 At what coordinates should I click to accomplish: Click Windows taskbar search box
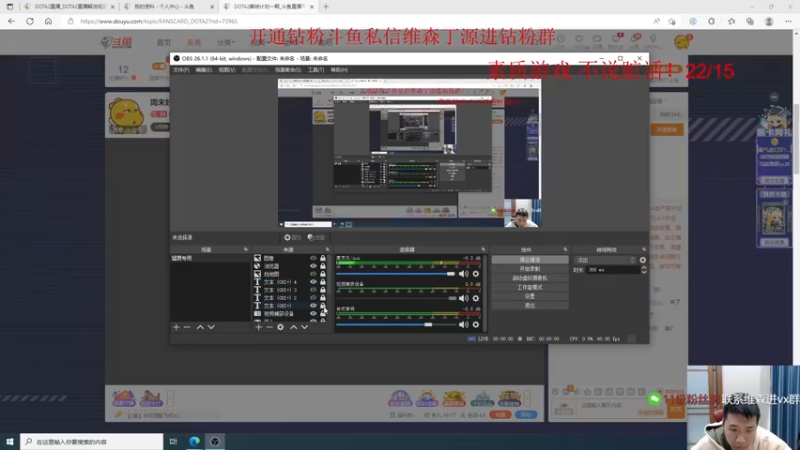click(92, 441)
